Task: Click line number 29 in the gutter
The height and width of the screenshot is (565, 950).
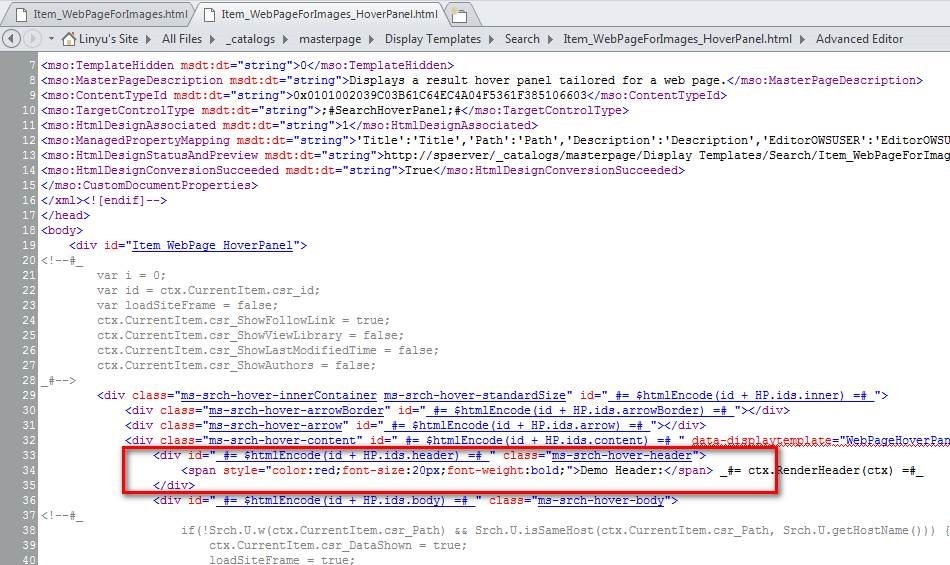Action: point(30,395)
